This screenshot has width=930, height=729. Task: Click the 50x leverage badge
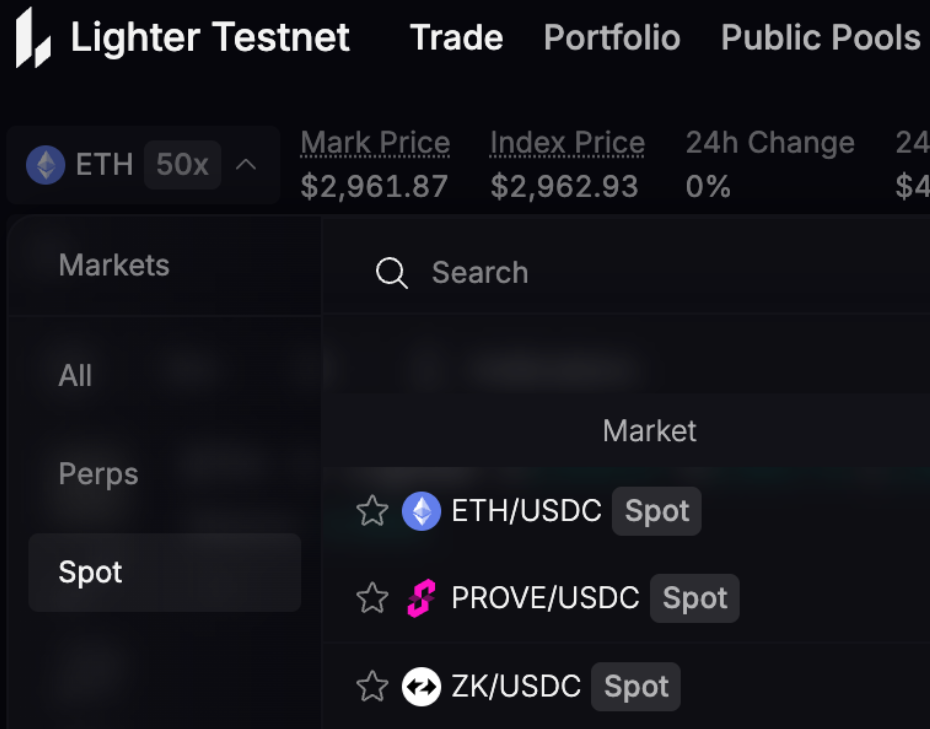(x=182, y=165)
